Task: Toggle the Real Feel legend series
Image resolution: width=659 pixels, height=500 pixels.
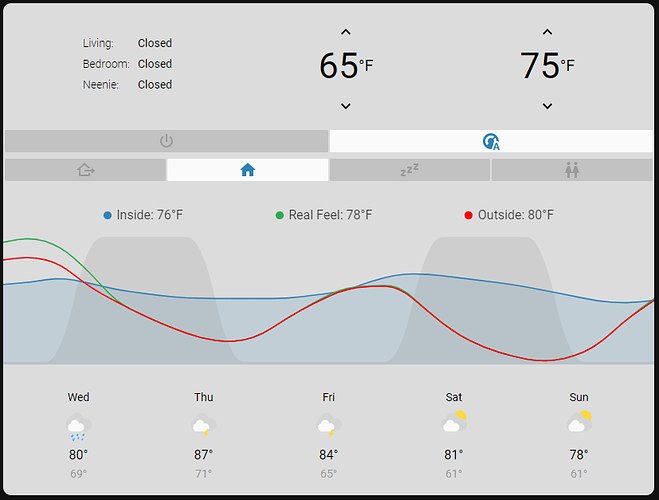Action: pos(324,215)
